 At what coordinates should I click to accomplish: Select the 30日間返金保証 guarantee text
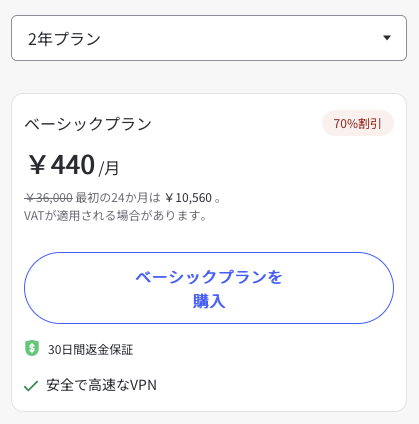pos(90,350)
